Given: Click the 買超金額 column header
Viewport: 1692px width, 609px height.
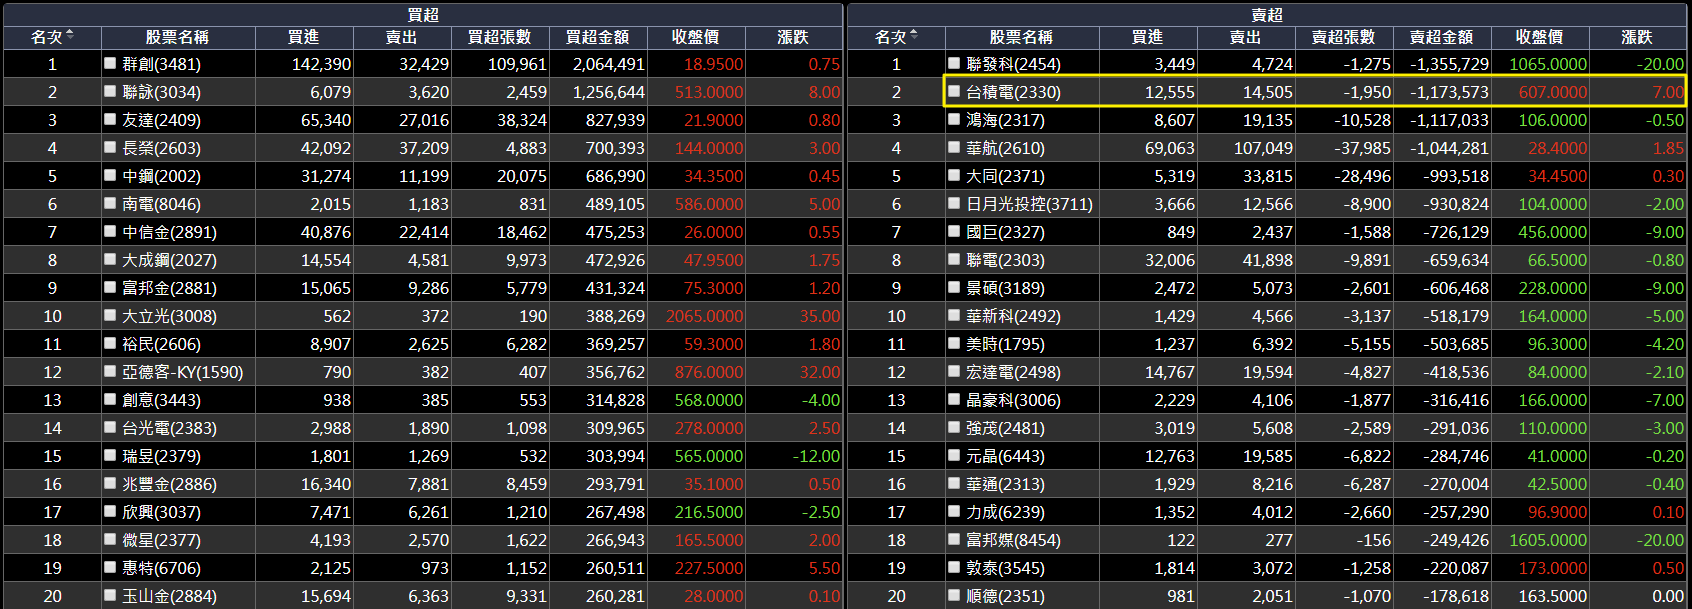Looking at the screenshot, I should 597,37.
